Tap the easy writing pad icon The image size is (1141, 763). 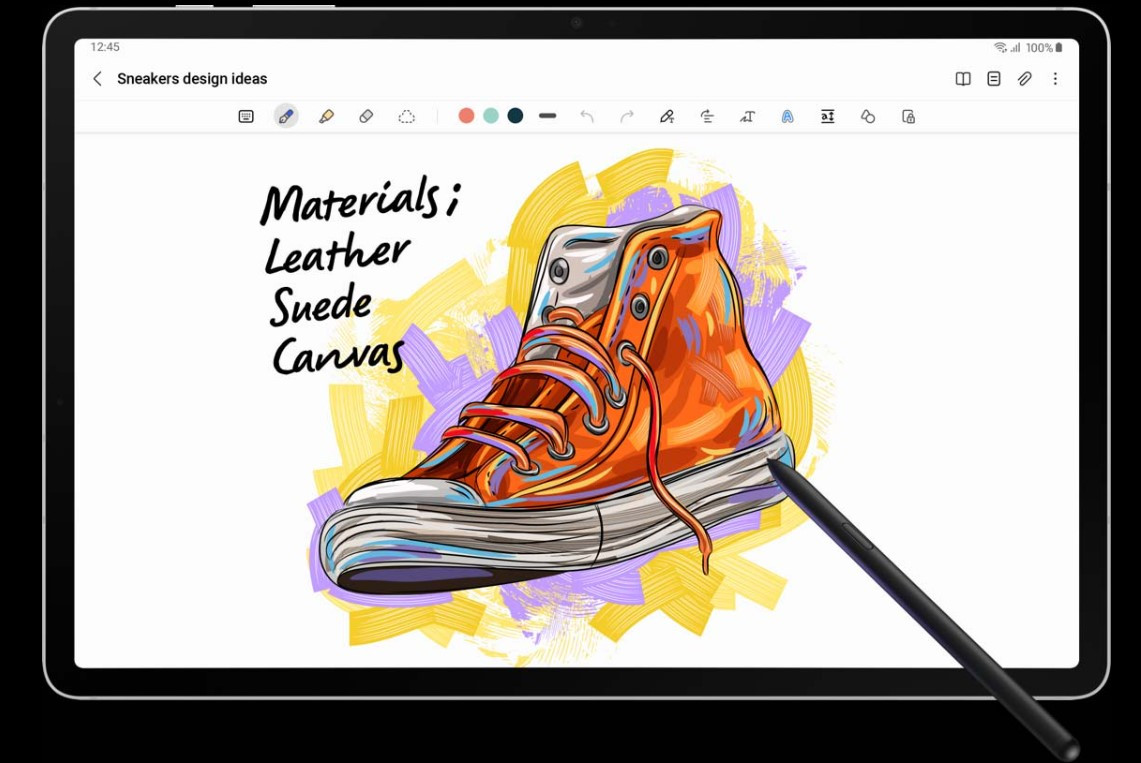827,117
